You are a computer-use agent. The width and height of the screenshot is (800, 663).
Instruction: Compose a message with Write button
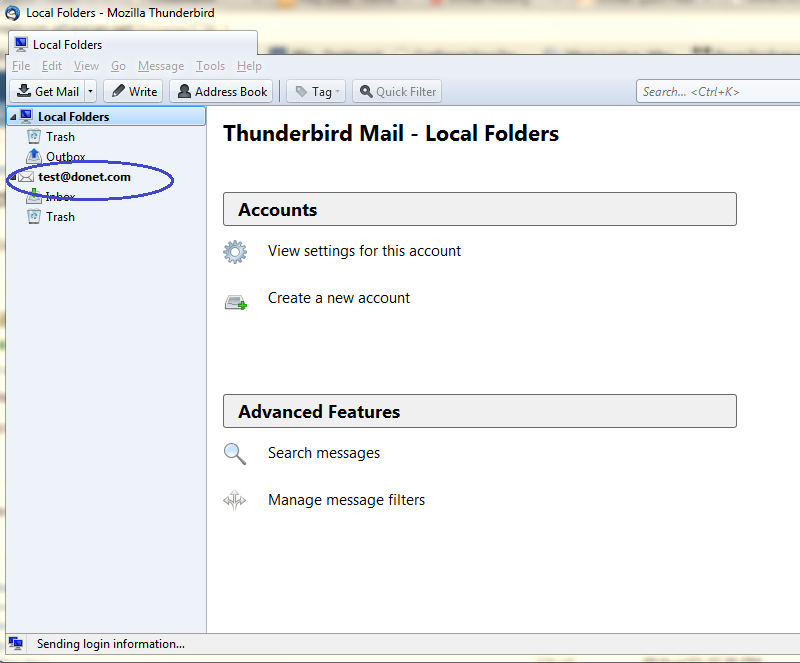(133, 91)
